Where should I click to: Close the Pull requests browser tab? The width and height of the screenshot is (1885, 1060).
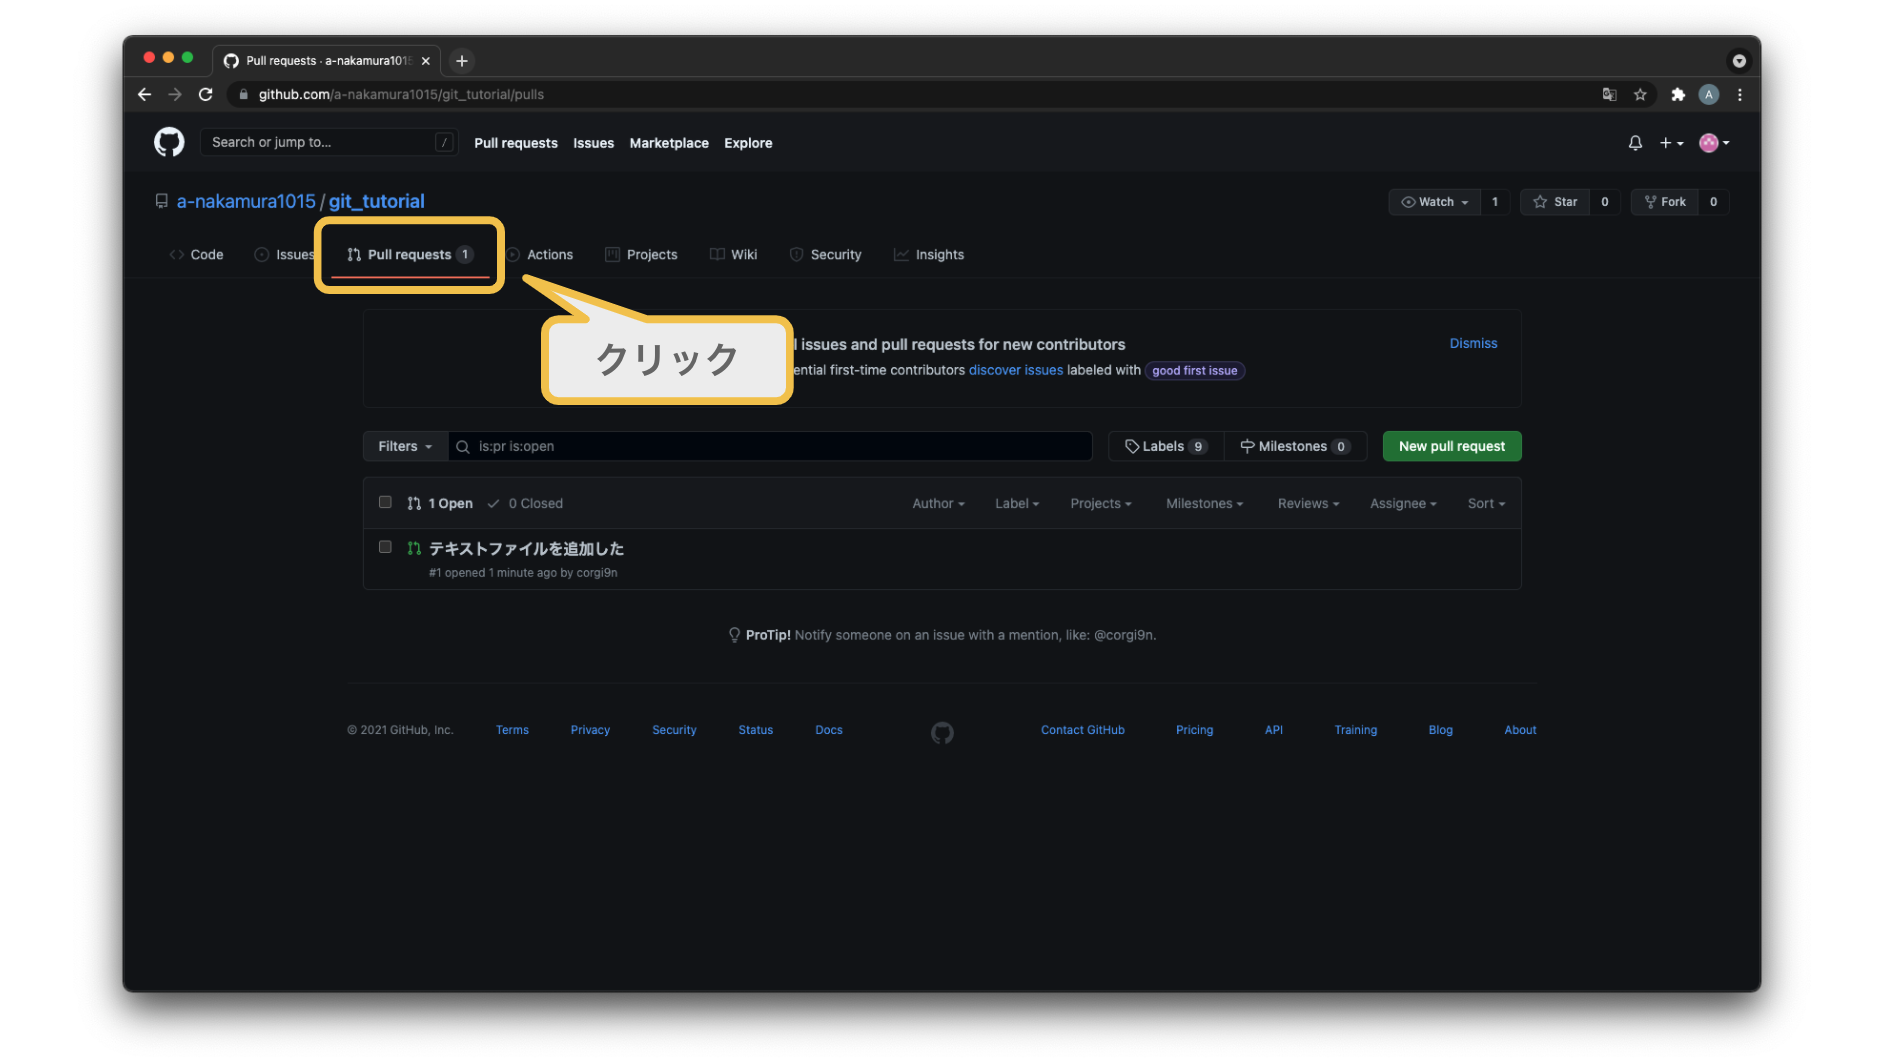point(426,61)
